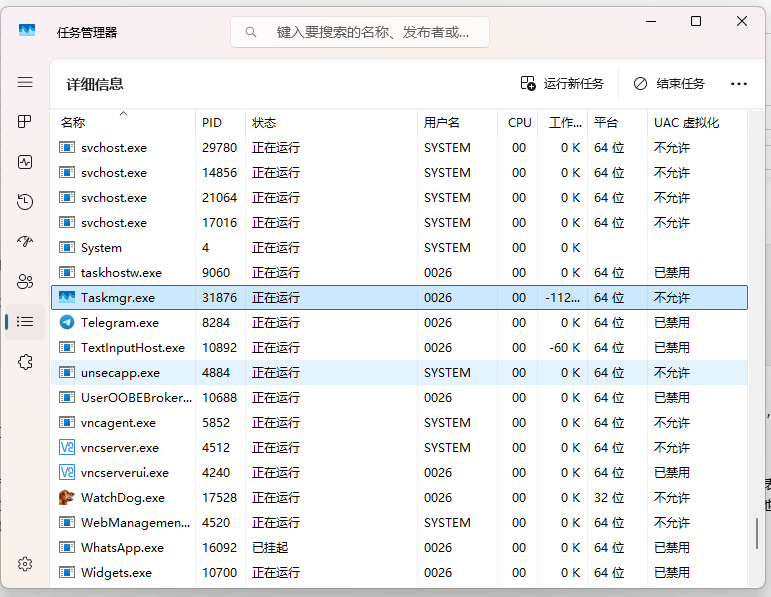Expand the three-dot more options menu

coord(739,84)
